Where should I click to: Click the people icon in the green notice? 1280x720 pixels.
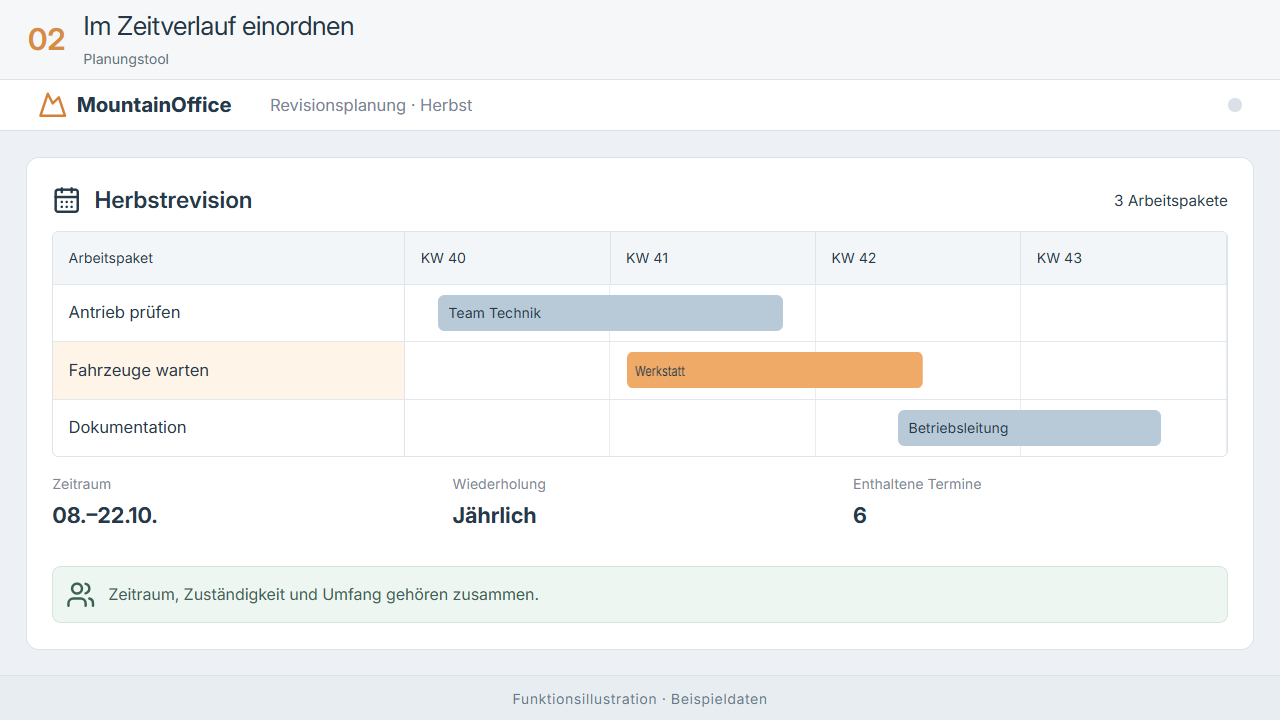click(81, 595)
